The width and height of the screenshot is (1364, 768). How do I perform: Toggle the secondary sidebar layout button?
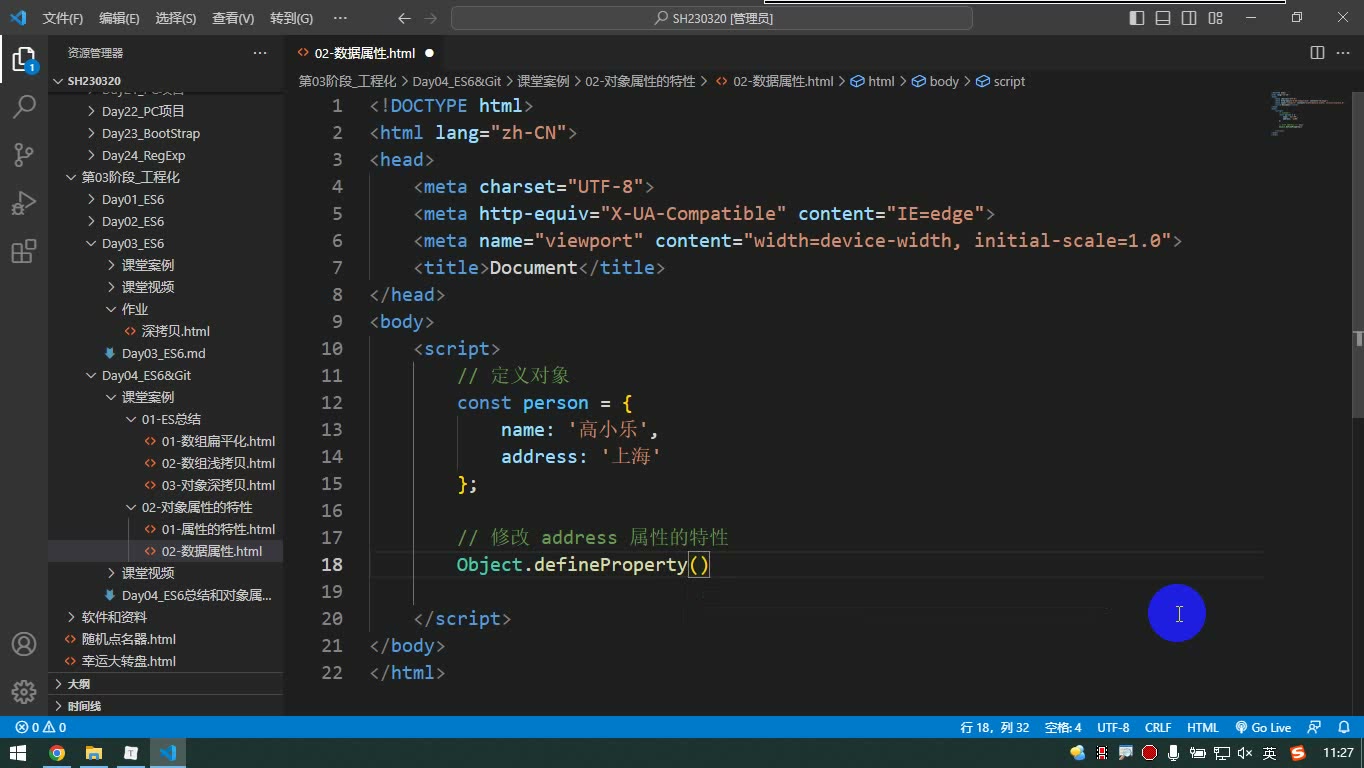(1189, 18)
